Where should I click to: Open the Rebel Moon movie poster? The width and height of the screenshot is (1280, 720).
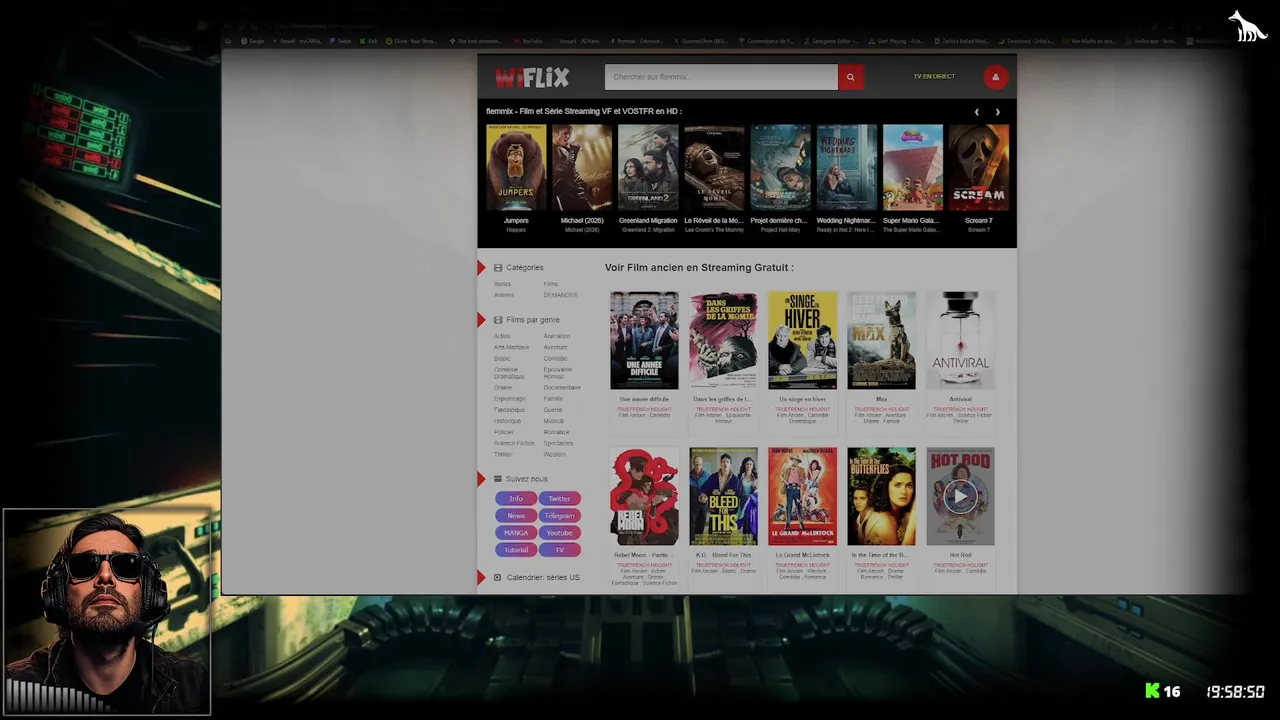(x=644, y=496)
